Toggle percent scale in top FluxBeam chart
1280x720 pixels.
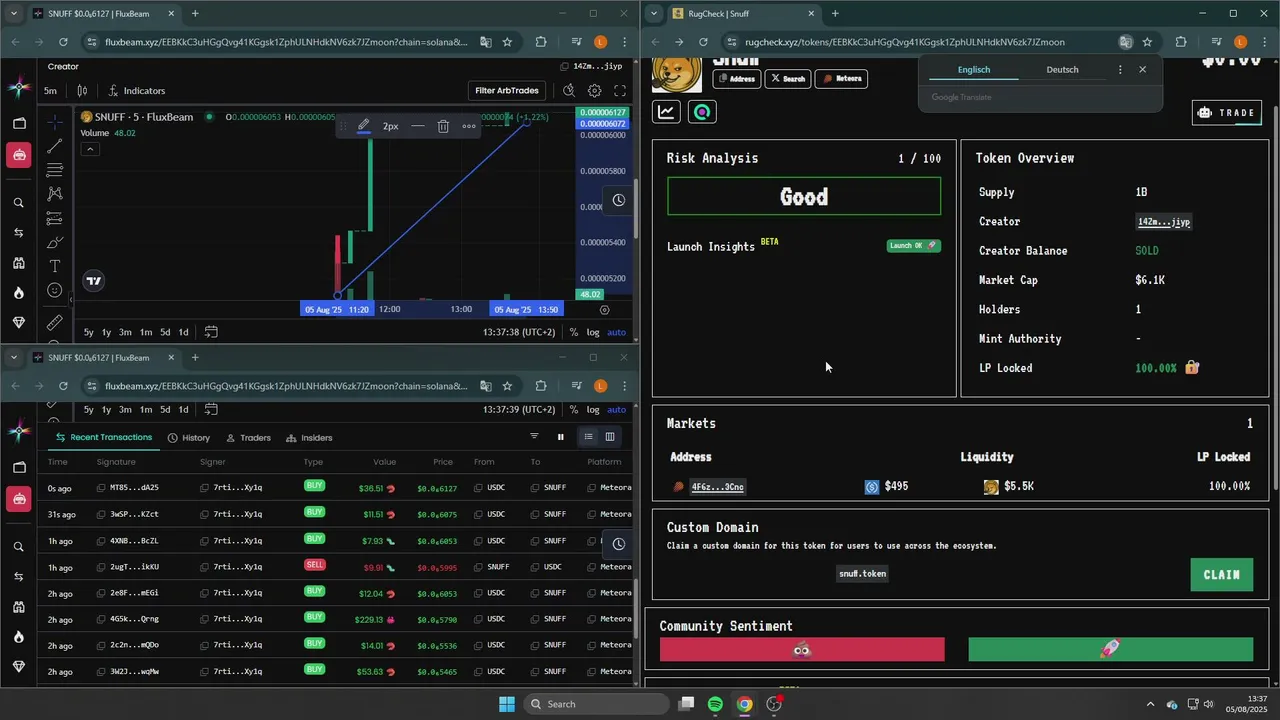(574, 332)
